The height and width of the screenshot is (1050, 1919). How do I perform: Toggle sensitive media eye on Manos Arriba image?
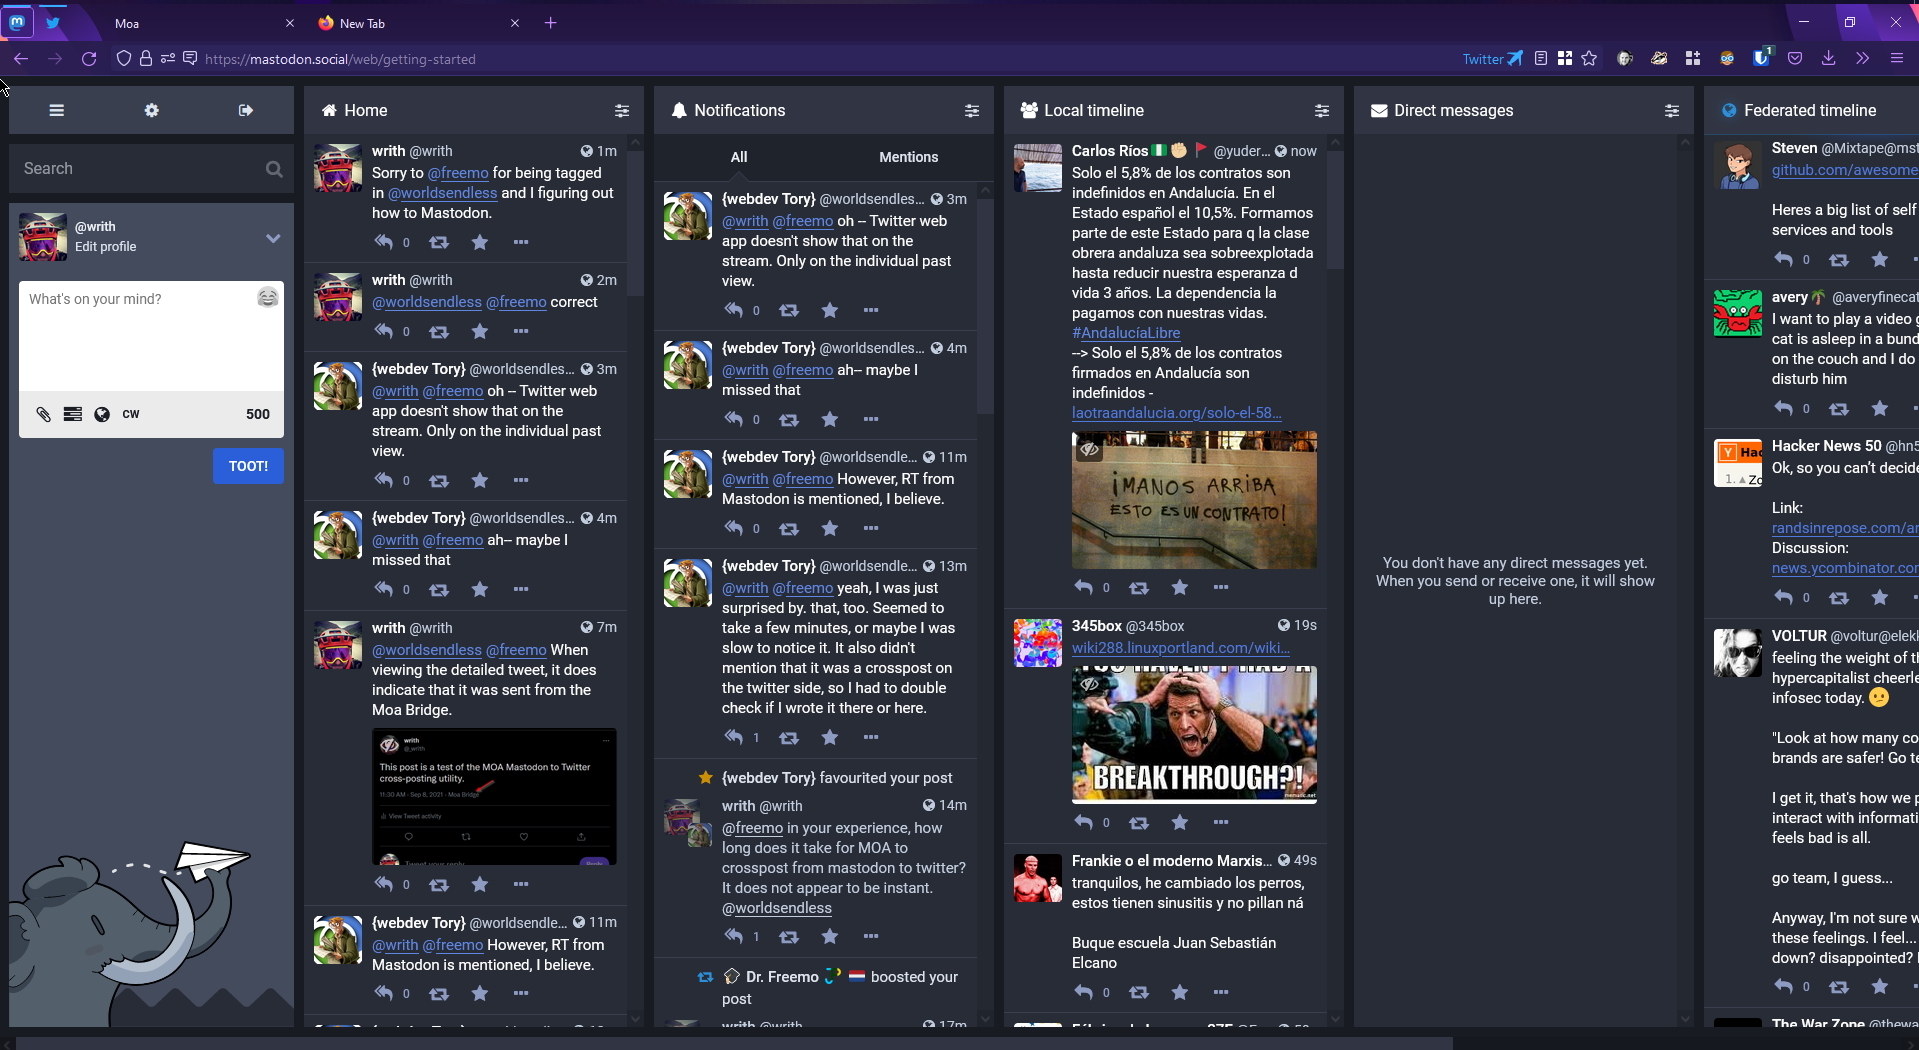click(x=1090, y=449)
